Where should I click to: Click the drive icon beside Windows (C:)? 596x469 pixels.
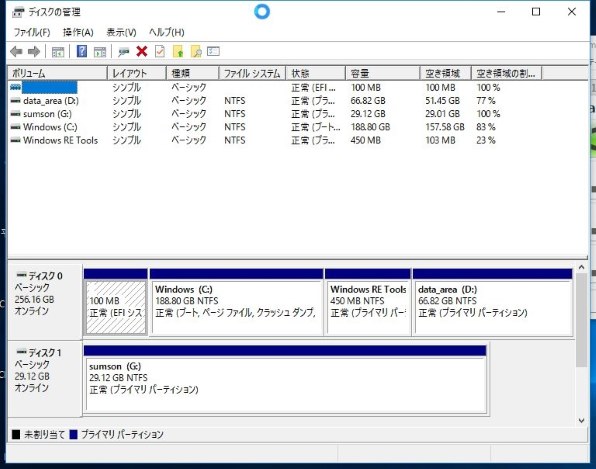[x=16, y=127]
